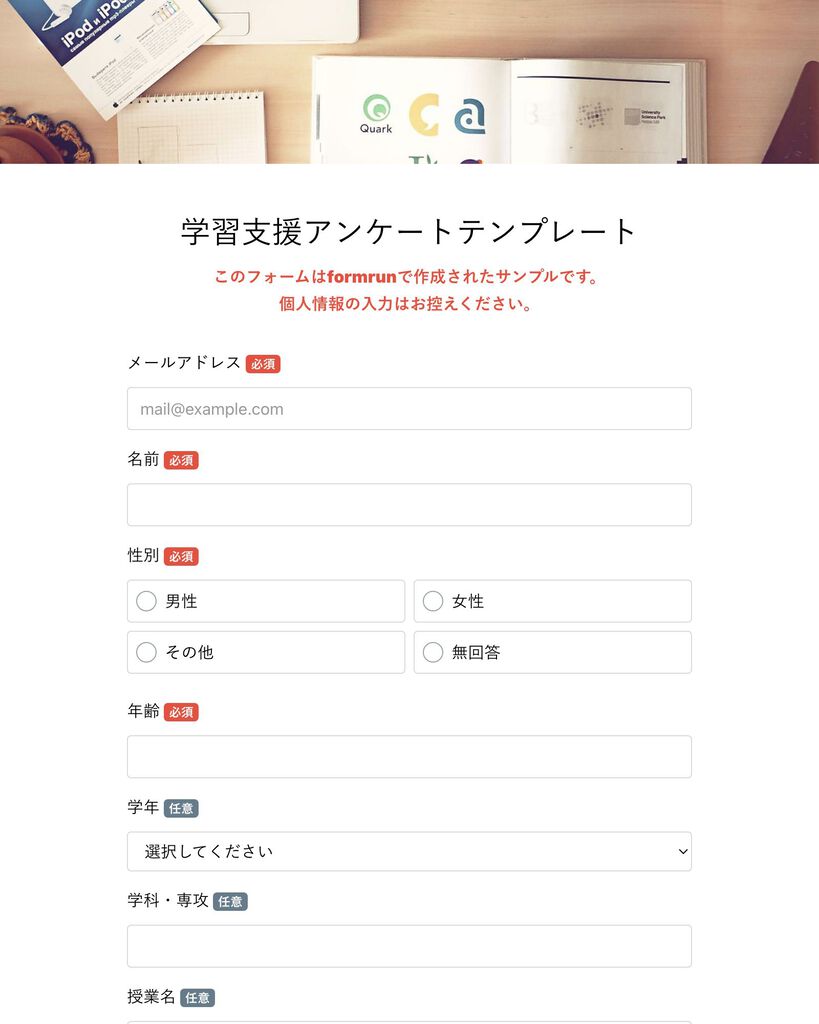Click the 年齢 age input field
Image resolution: width=819 pixels, height=1024 pixels.
(x=409, y=756)
